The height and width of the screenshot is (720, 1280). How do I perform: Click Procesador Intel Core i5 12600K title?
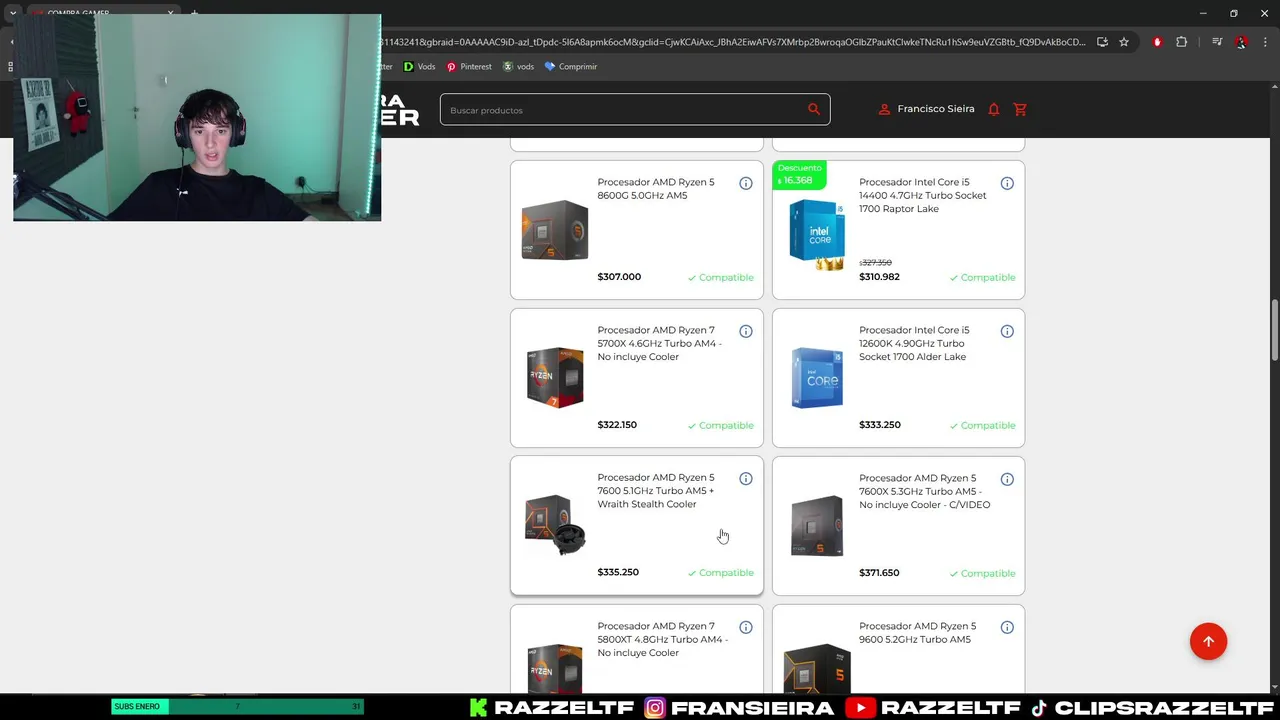(914, 343)
